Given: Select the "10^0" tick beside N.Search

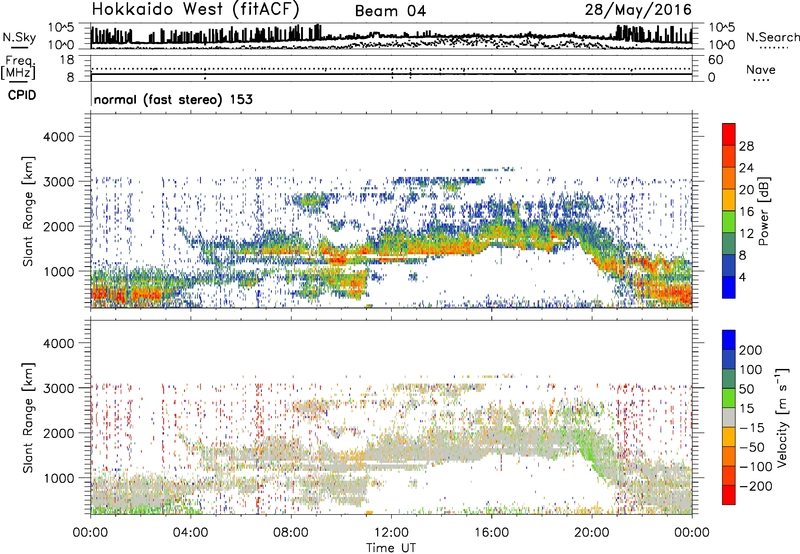Looking at the screenshot, I should click(x=721, y=45).
